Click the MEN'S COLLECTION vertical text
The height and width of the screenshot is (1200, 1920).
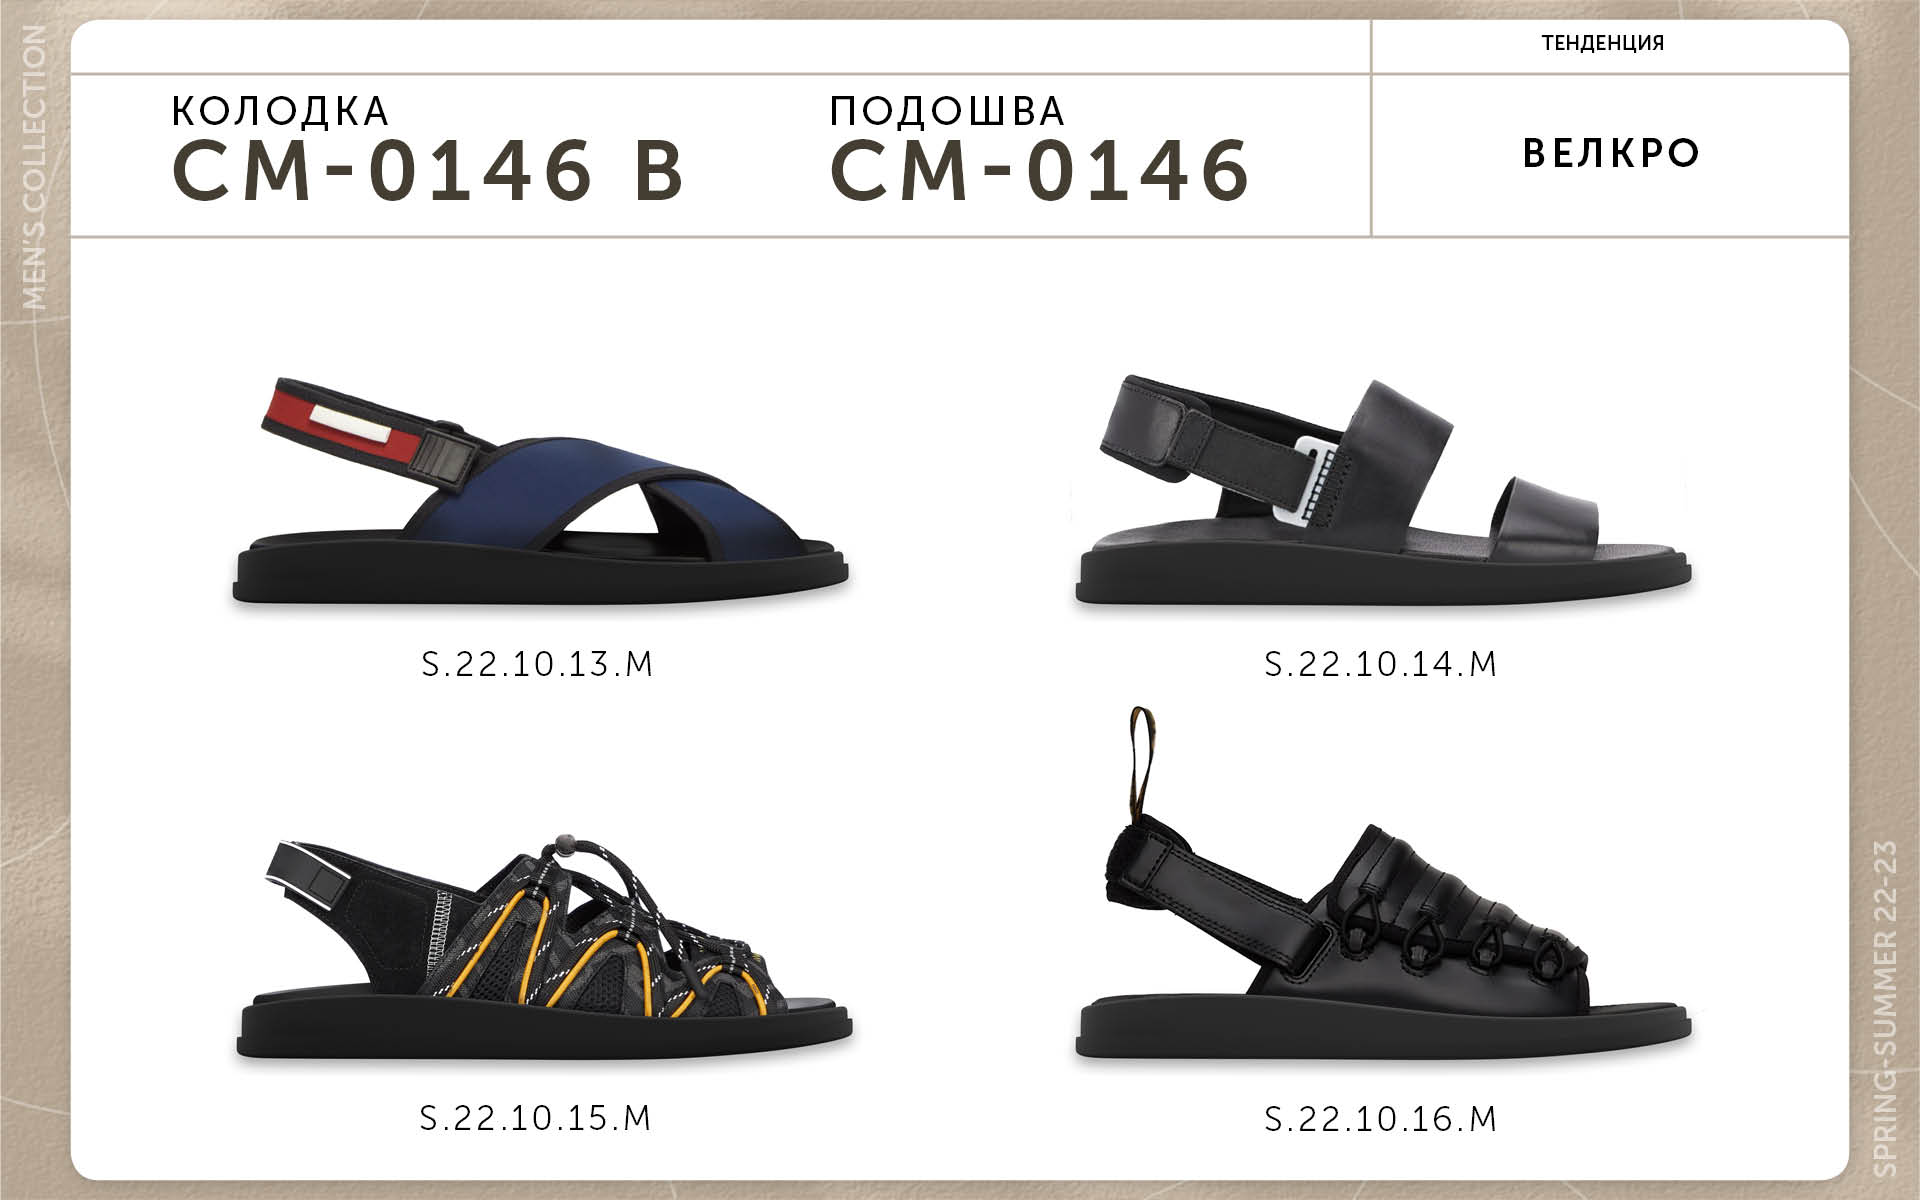click(33, 166)
